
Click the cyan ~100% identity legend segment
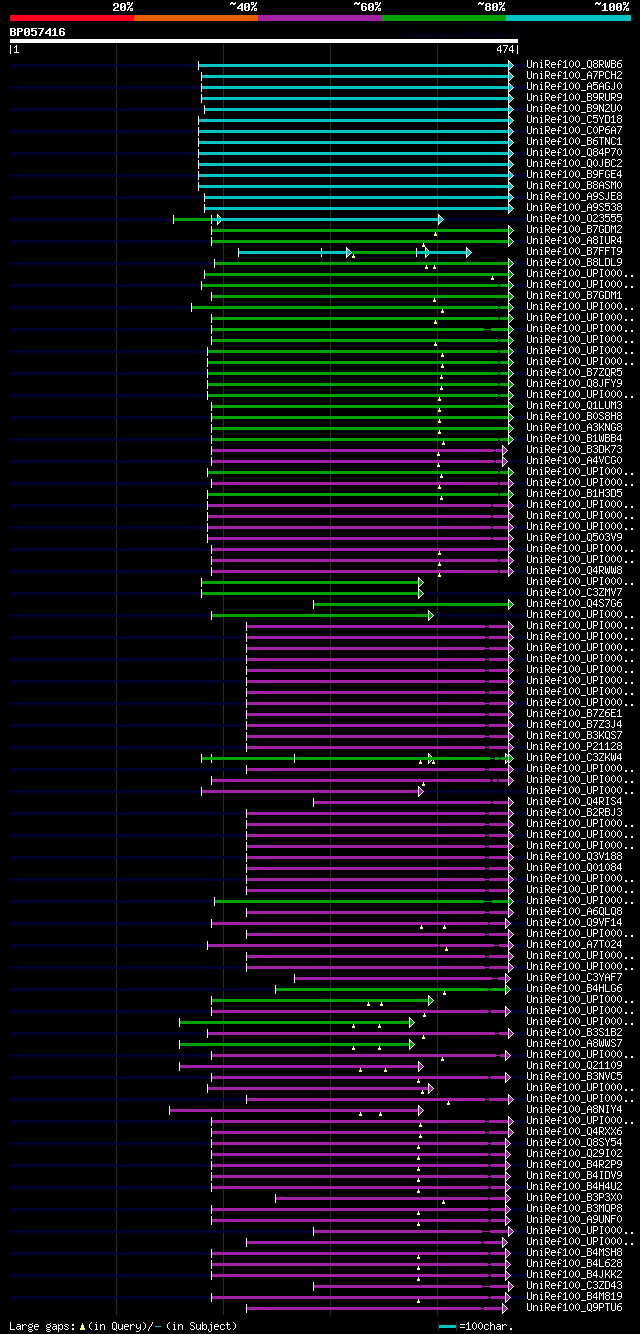click(x=568, y=18)
